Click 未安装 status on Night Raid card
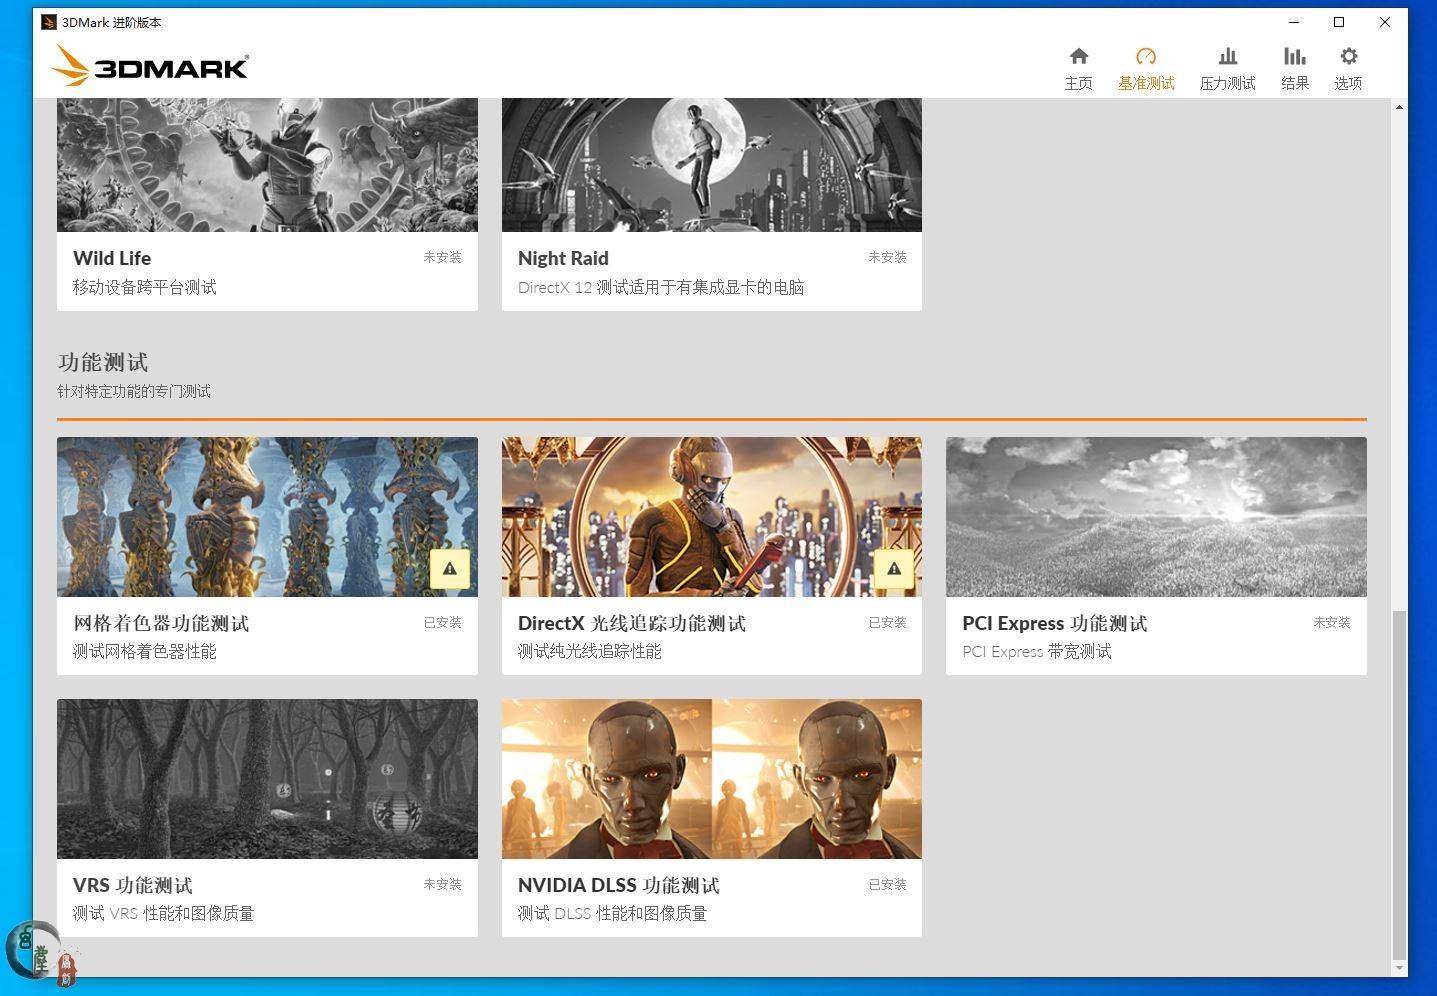 (x=887, y=257)
